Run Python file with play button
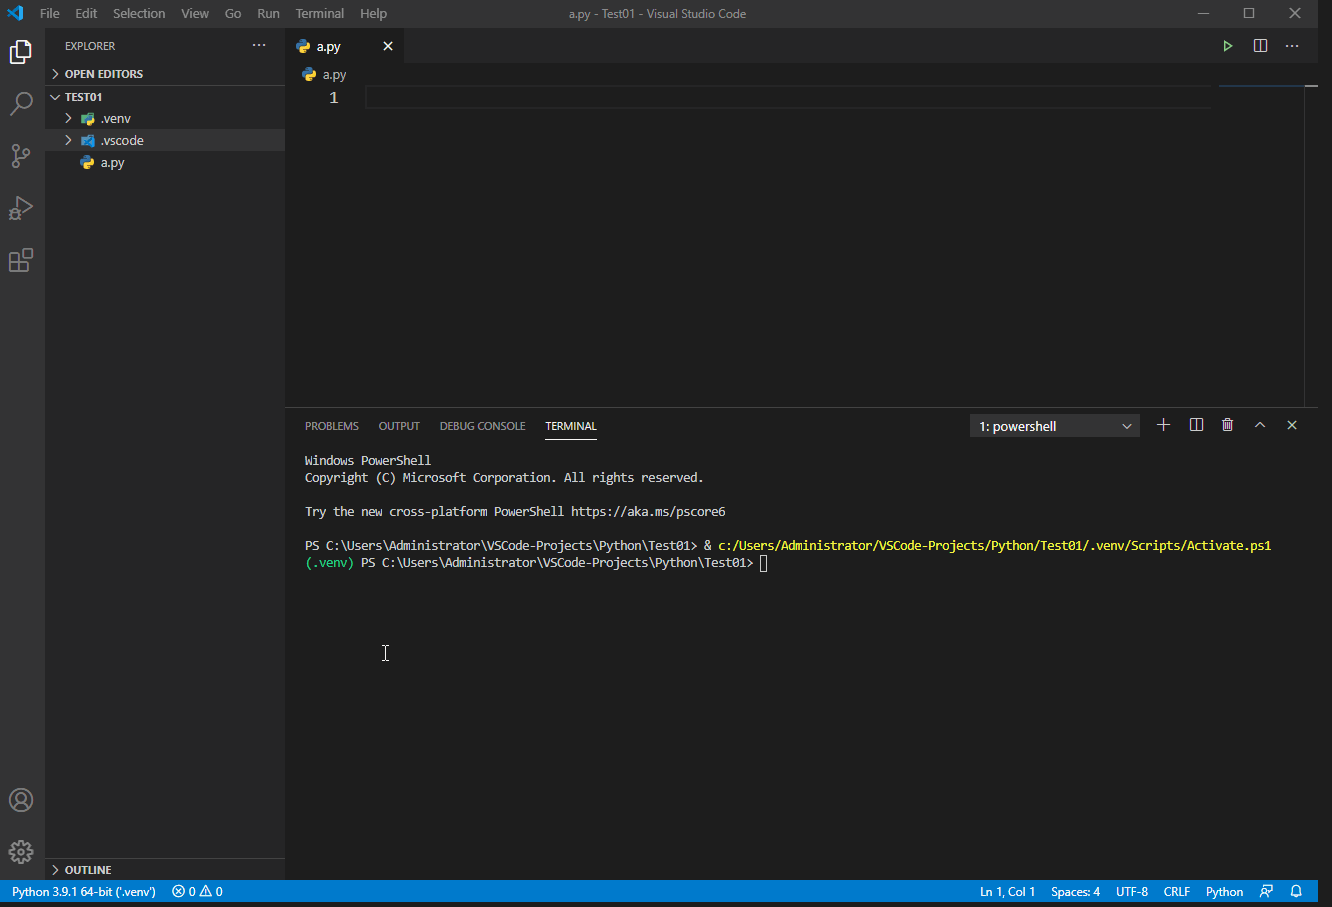Screen dimensions: 1332x907 [x=1228, y=46]
